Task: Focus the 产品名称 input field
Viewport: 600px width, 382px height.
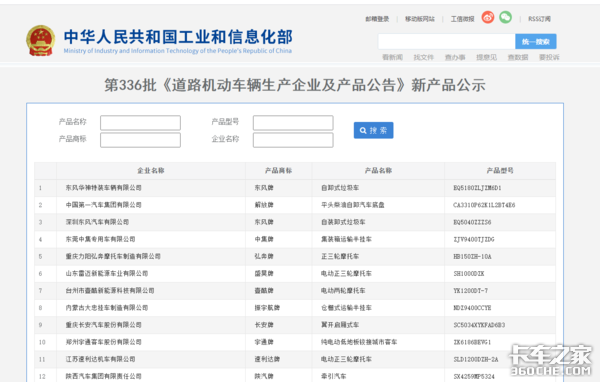Action: tap(140, 123)
